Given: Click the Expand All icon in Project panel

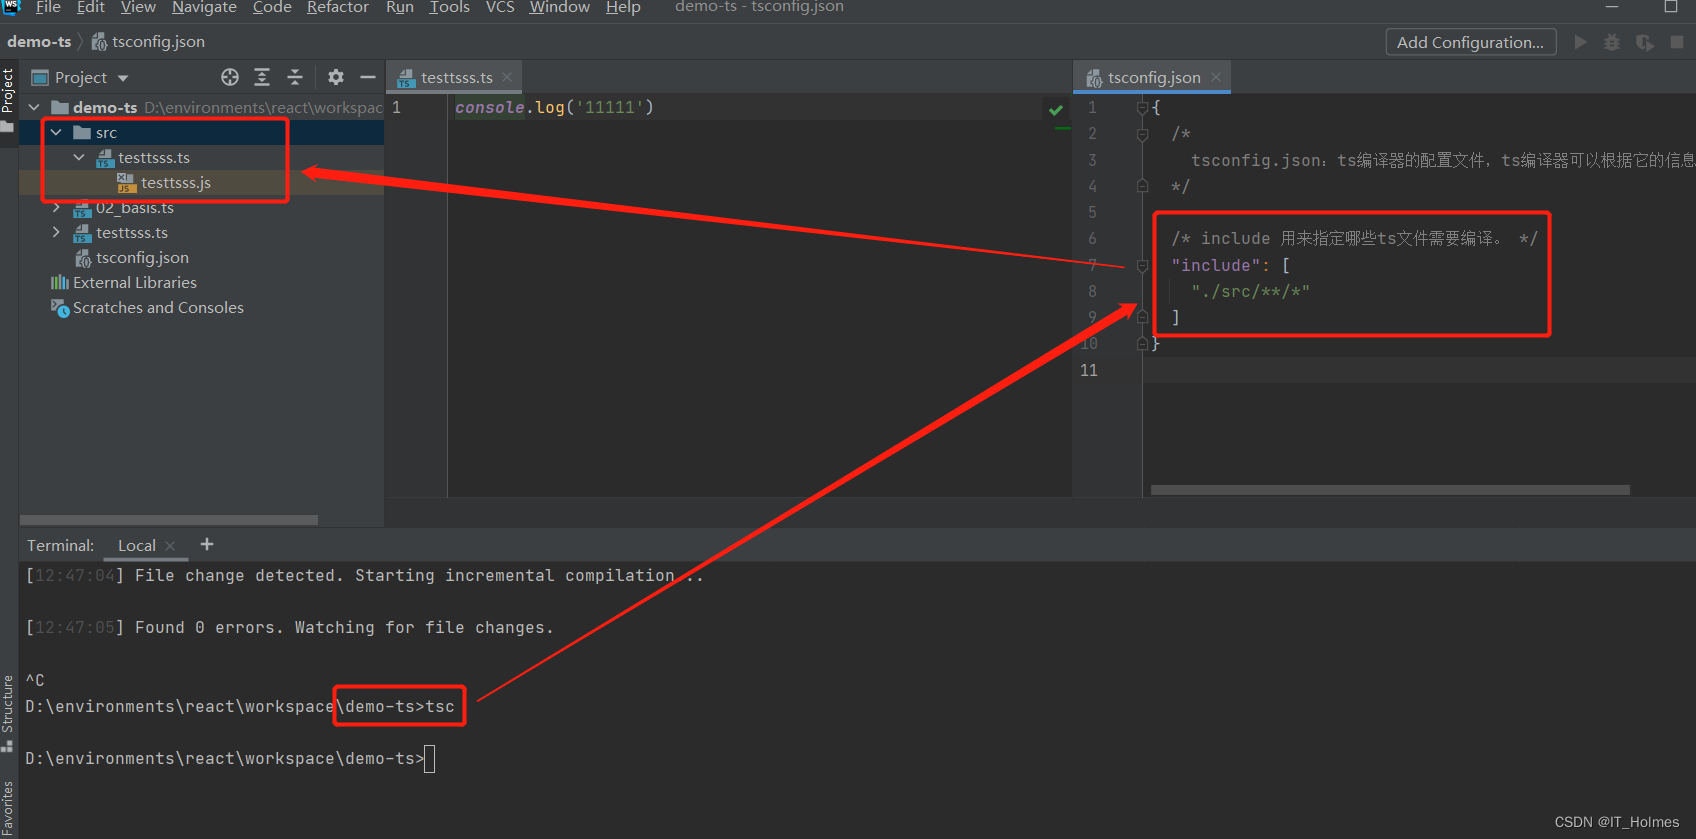Looking at the screenshot, I should pyautogui.click(x=262, y=77).
